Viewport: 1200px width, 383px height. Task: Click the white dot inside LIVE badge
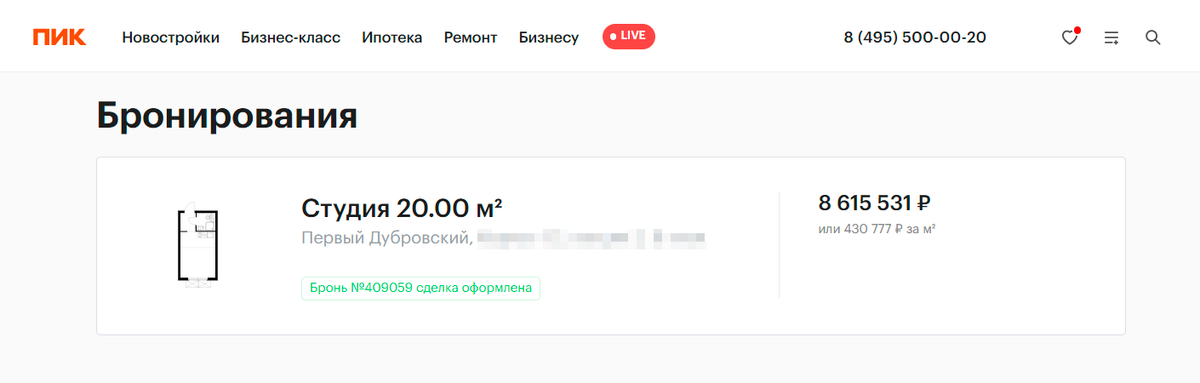(613, 36)
